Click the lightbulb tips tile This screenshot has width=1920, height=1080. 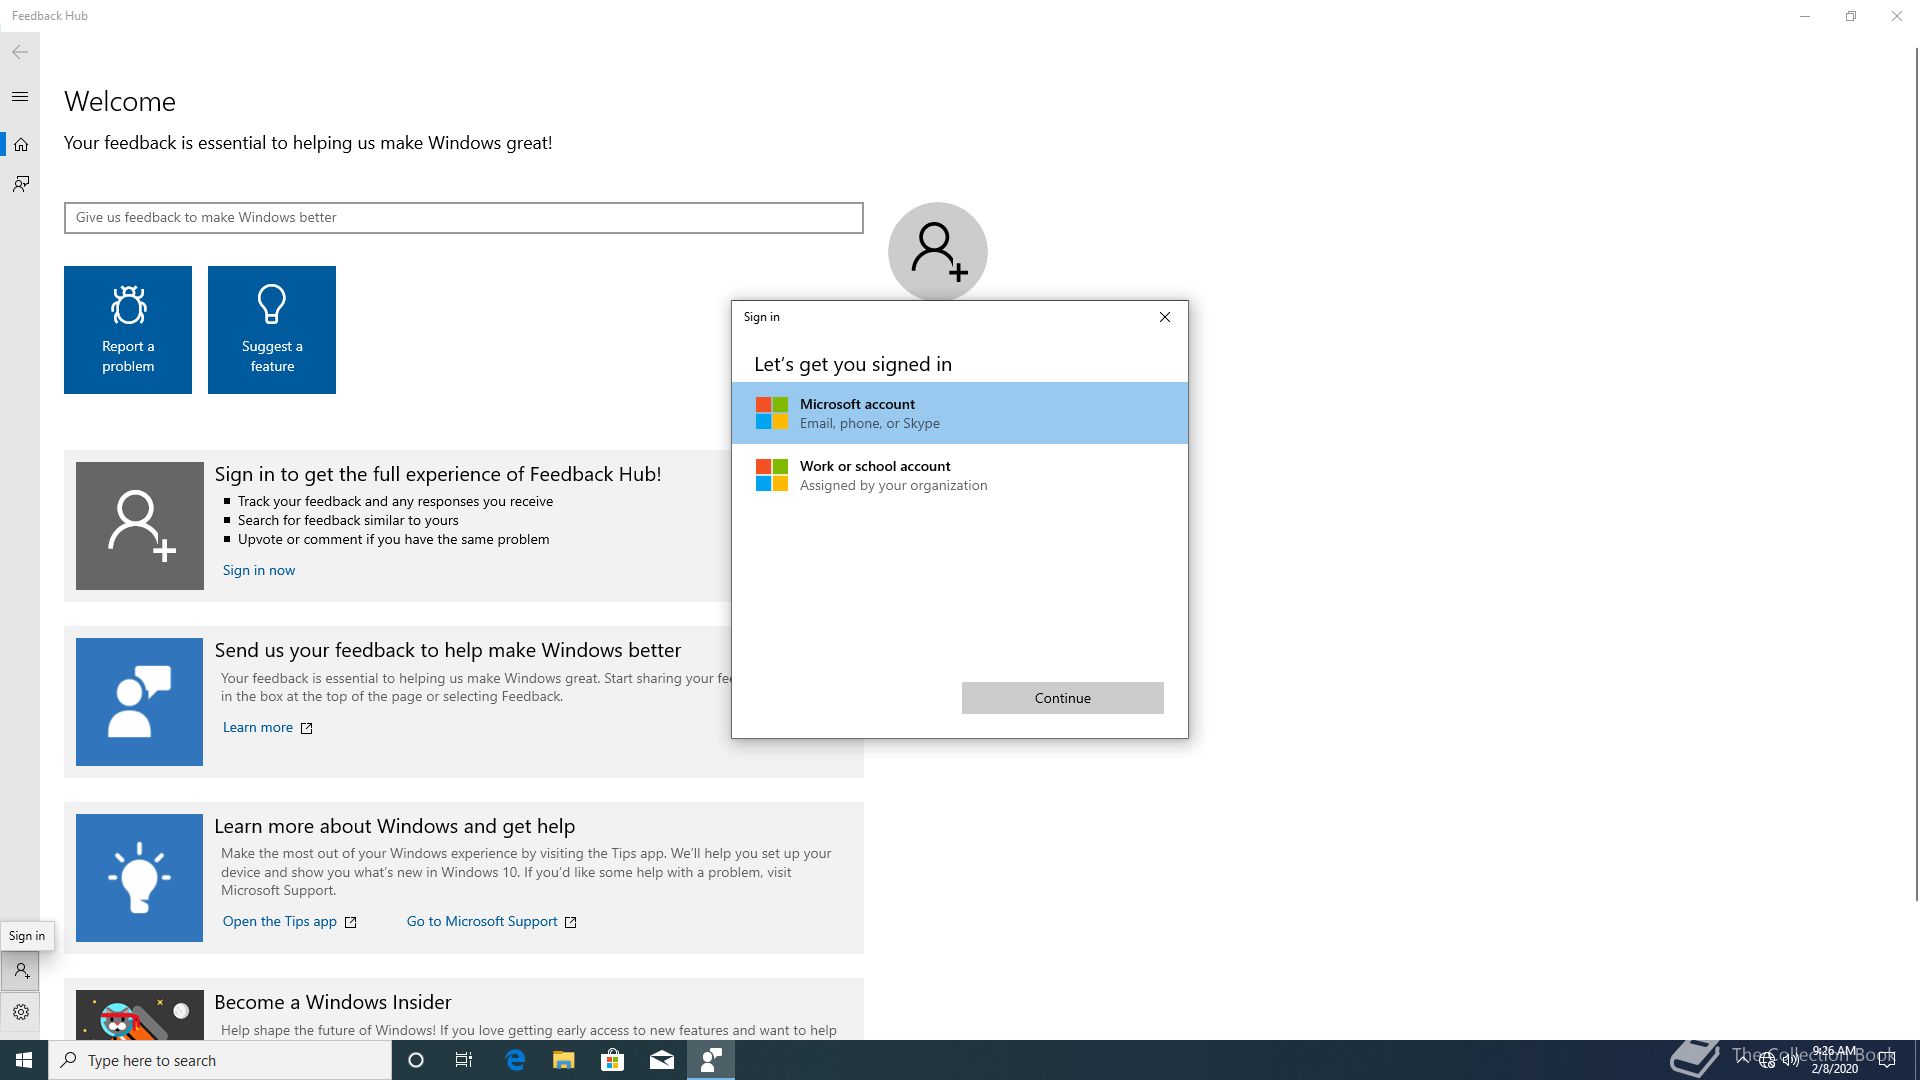coord(139,878)
